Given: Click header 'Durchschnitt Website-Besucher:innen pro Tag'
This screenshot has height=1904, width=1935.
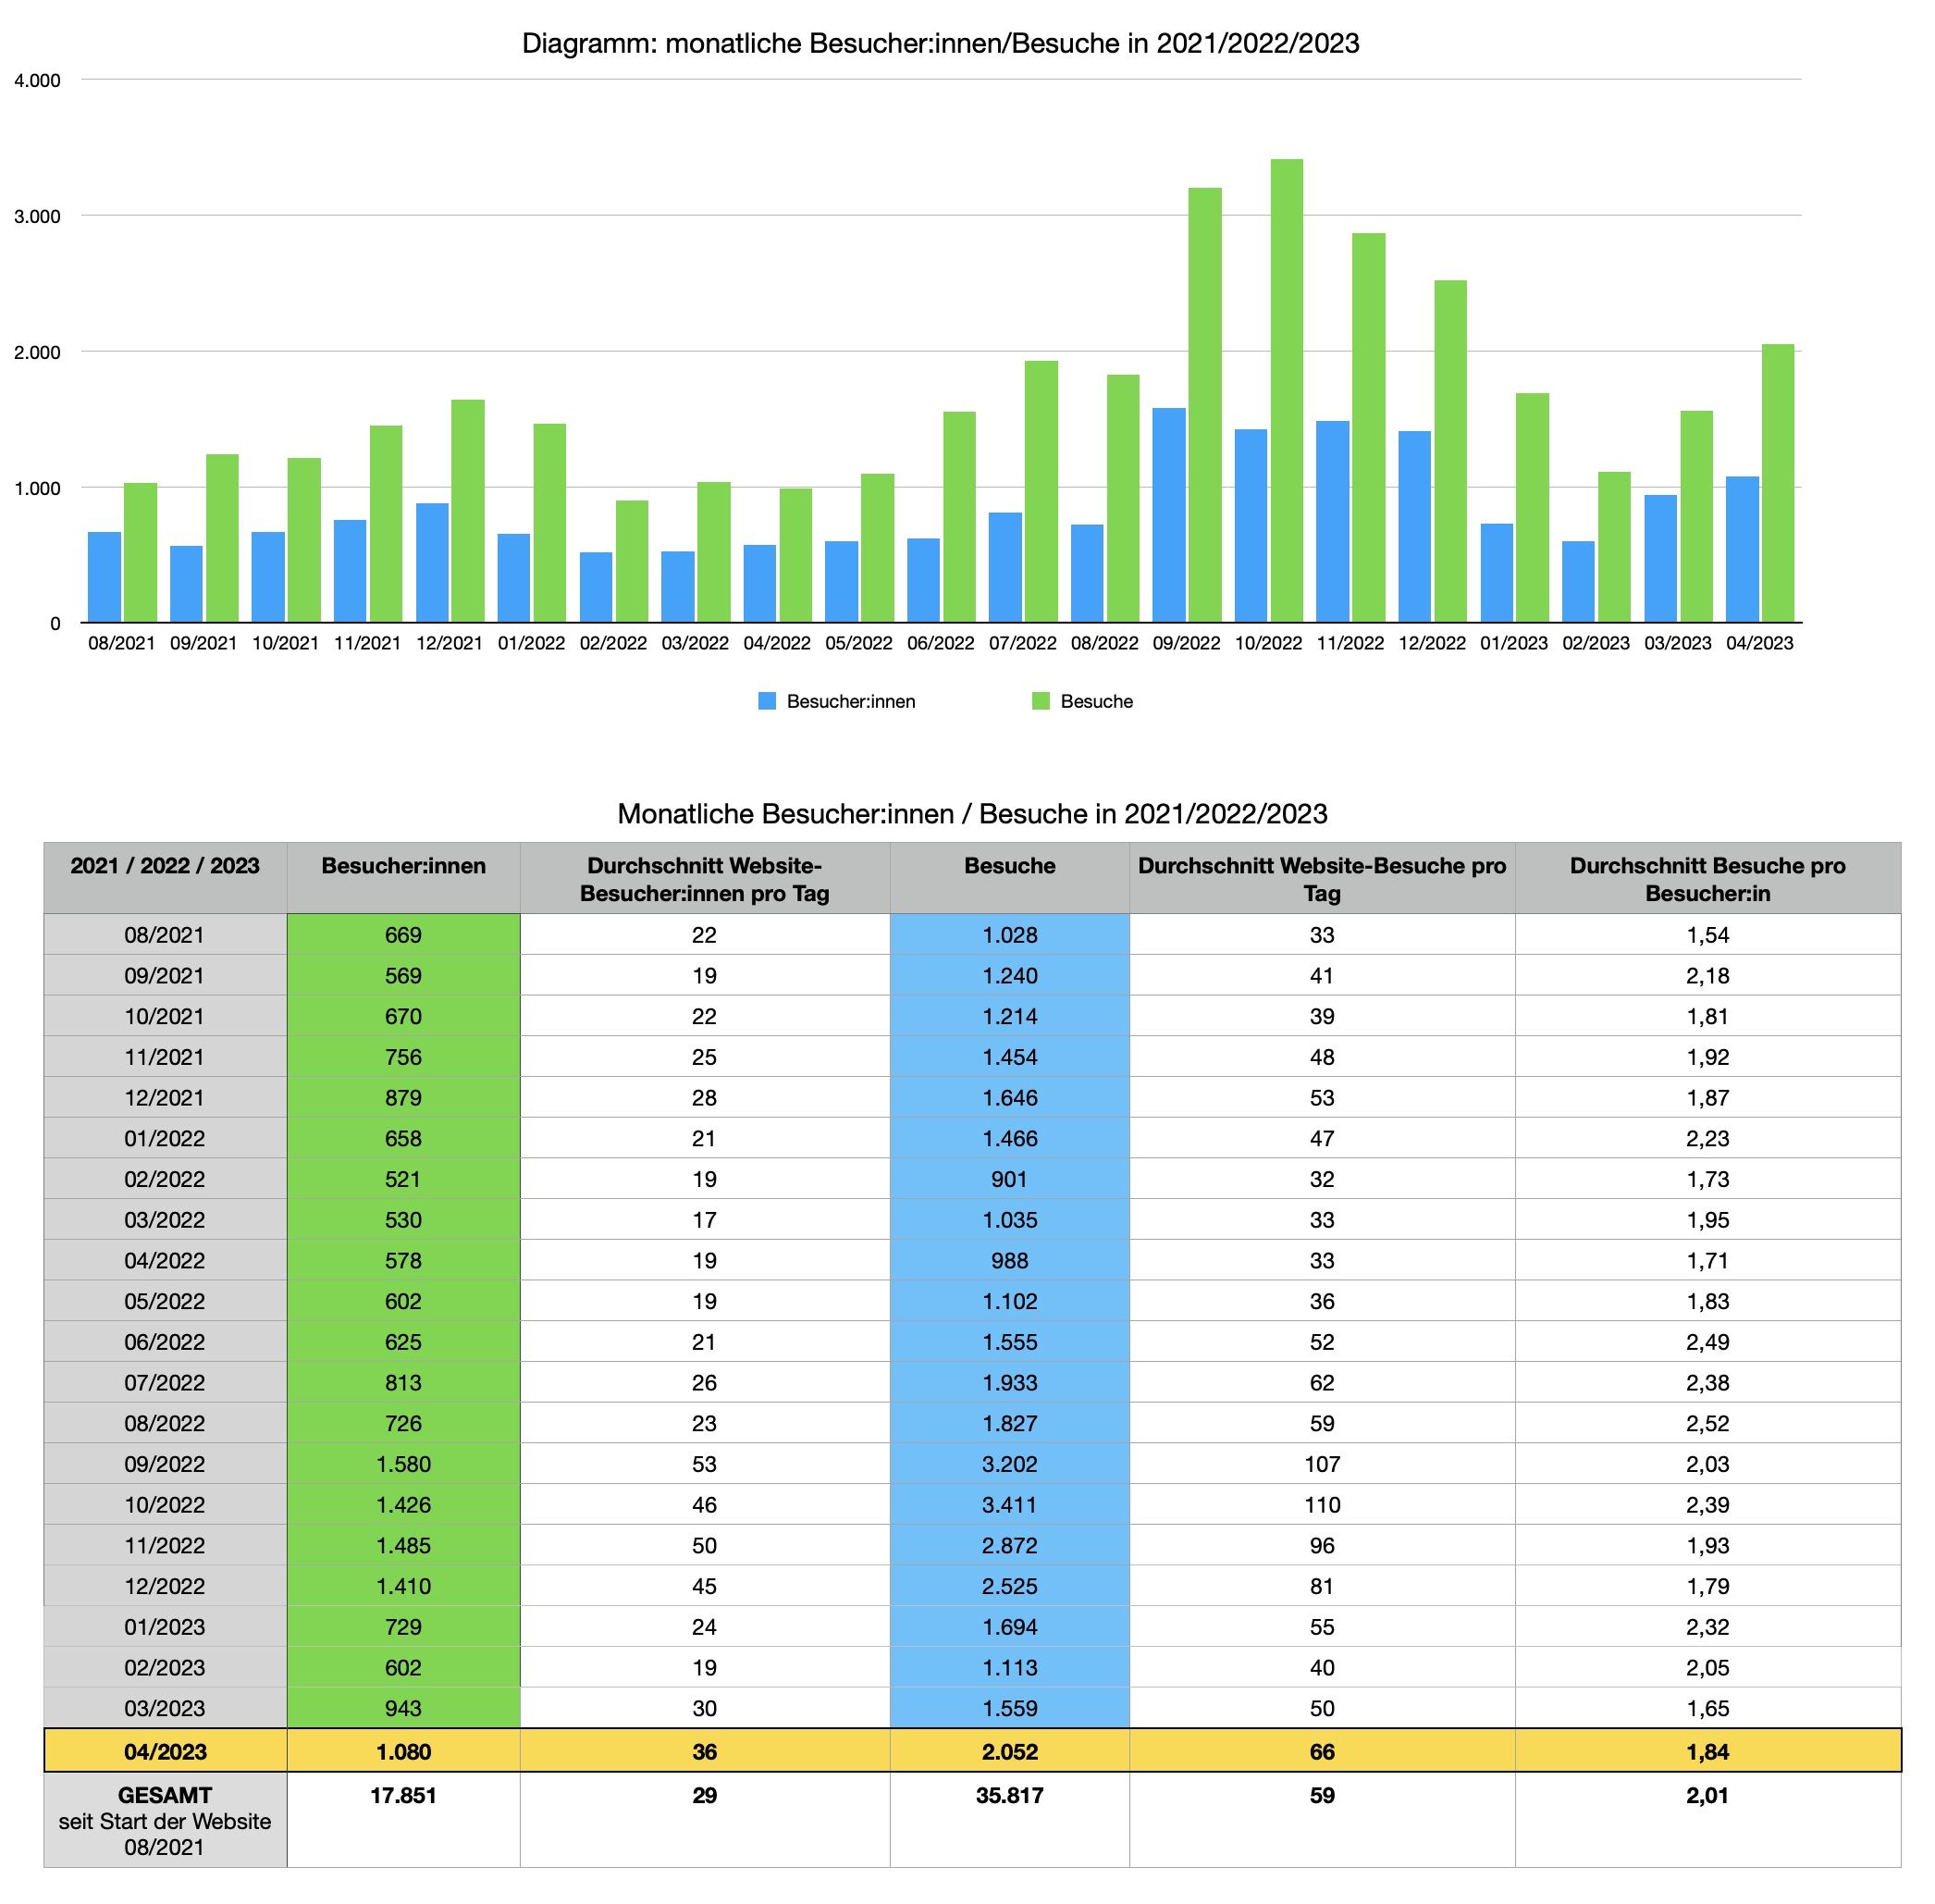Looking at the screenshot, I should click(705, 879).
